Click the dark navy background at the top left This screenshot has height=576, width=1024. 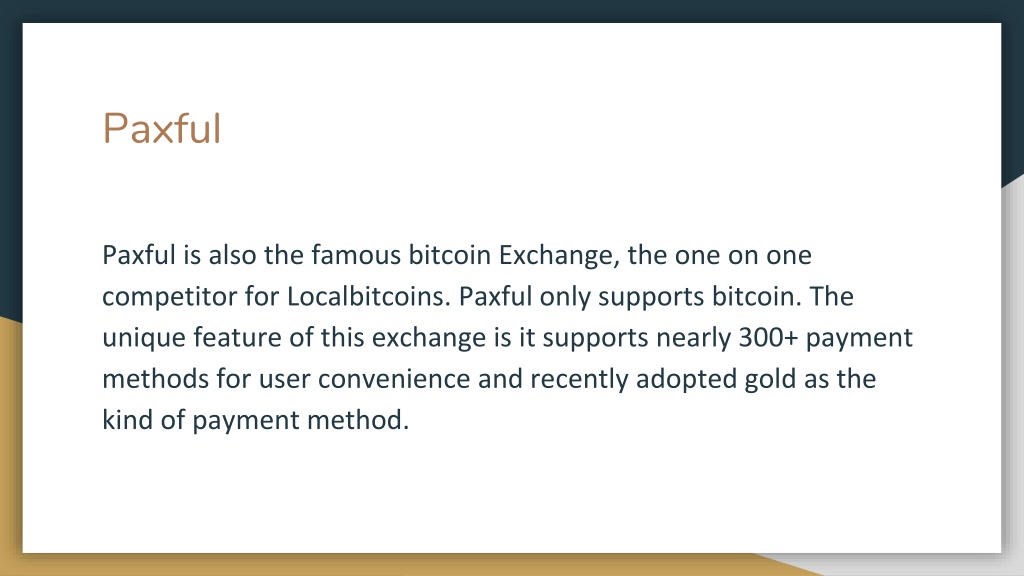[x=10, y=163]
